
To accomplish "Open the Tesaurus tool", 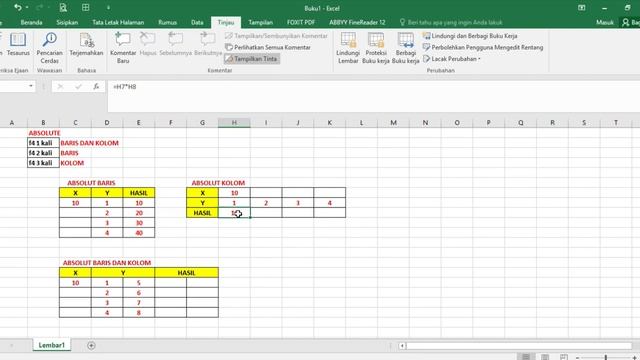I will click(x=18, y=44).
